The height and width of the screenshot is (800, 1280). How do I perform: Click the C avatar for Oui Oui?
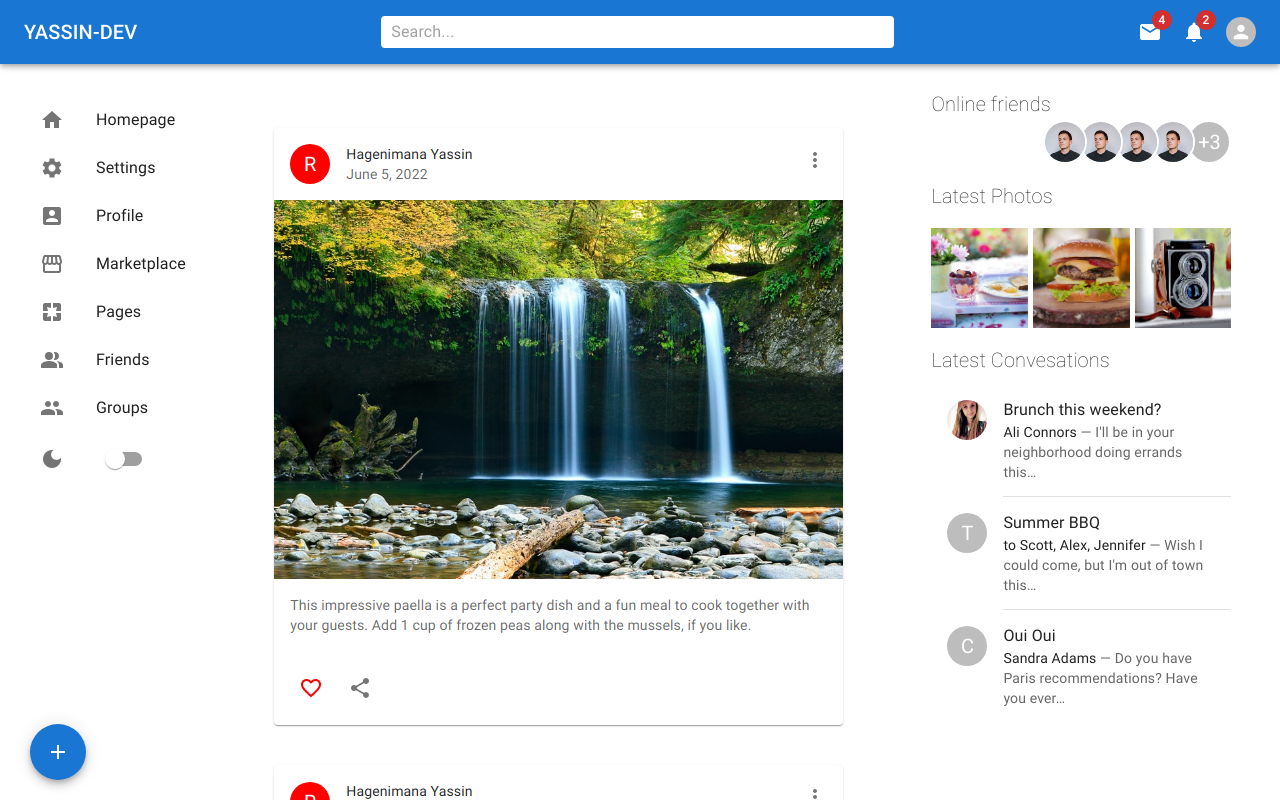point(967,646)
